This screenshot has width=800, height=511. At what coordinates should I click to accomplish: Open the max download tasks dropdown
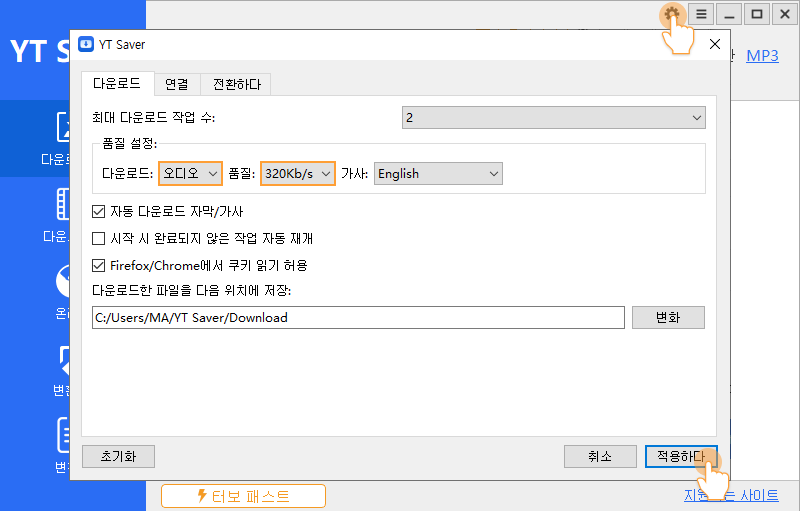(554, 118)
